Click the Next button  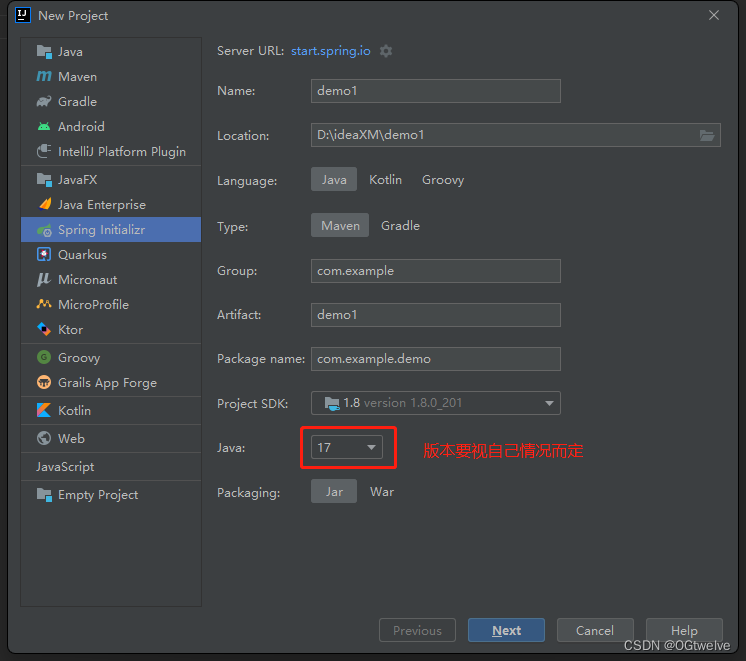506,630
